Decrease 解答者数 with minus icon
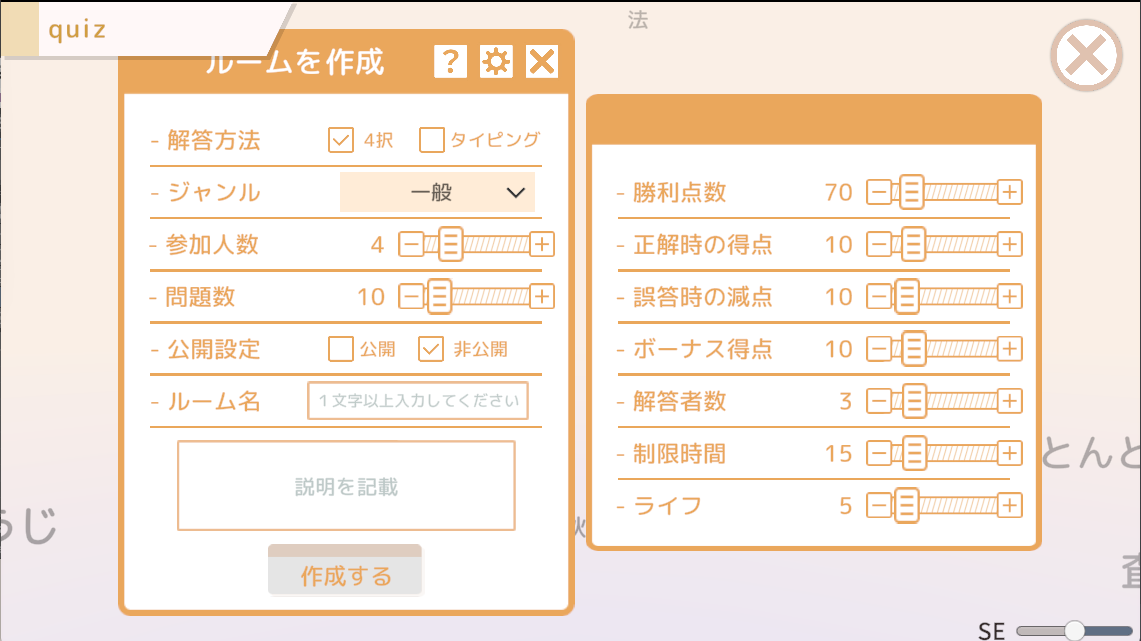1141x641 pixels. 878,401
